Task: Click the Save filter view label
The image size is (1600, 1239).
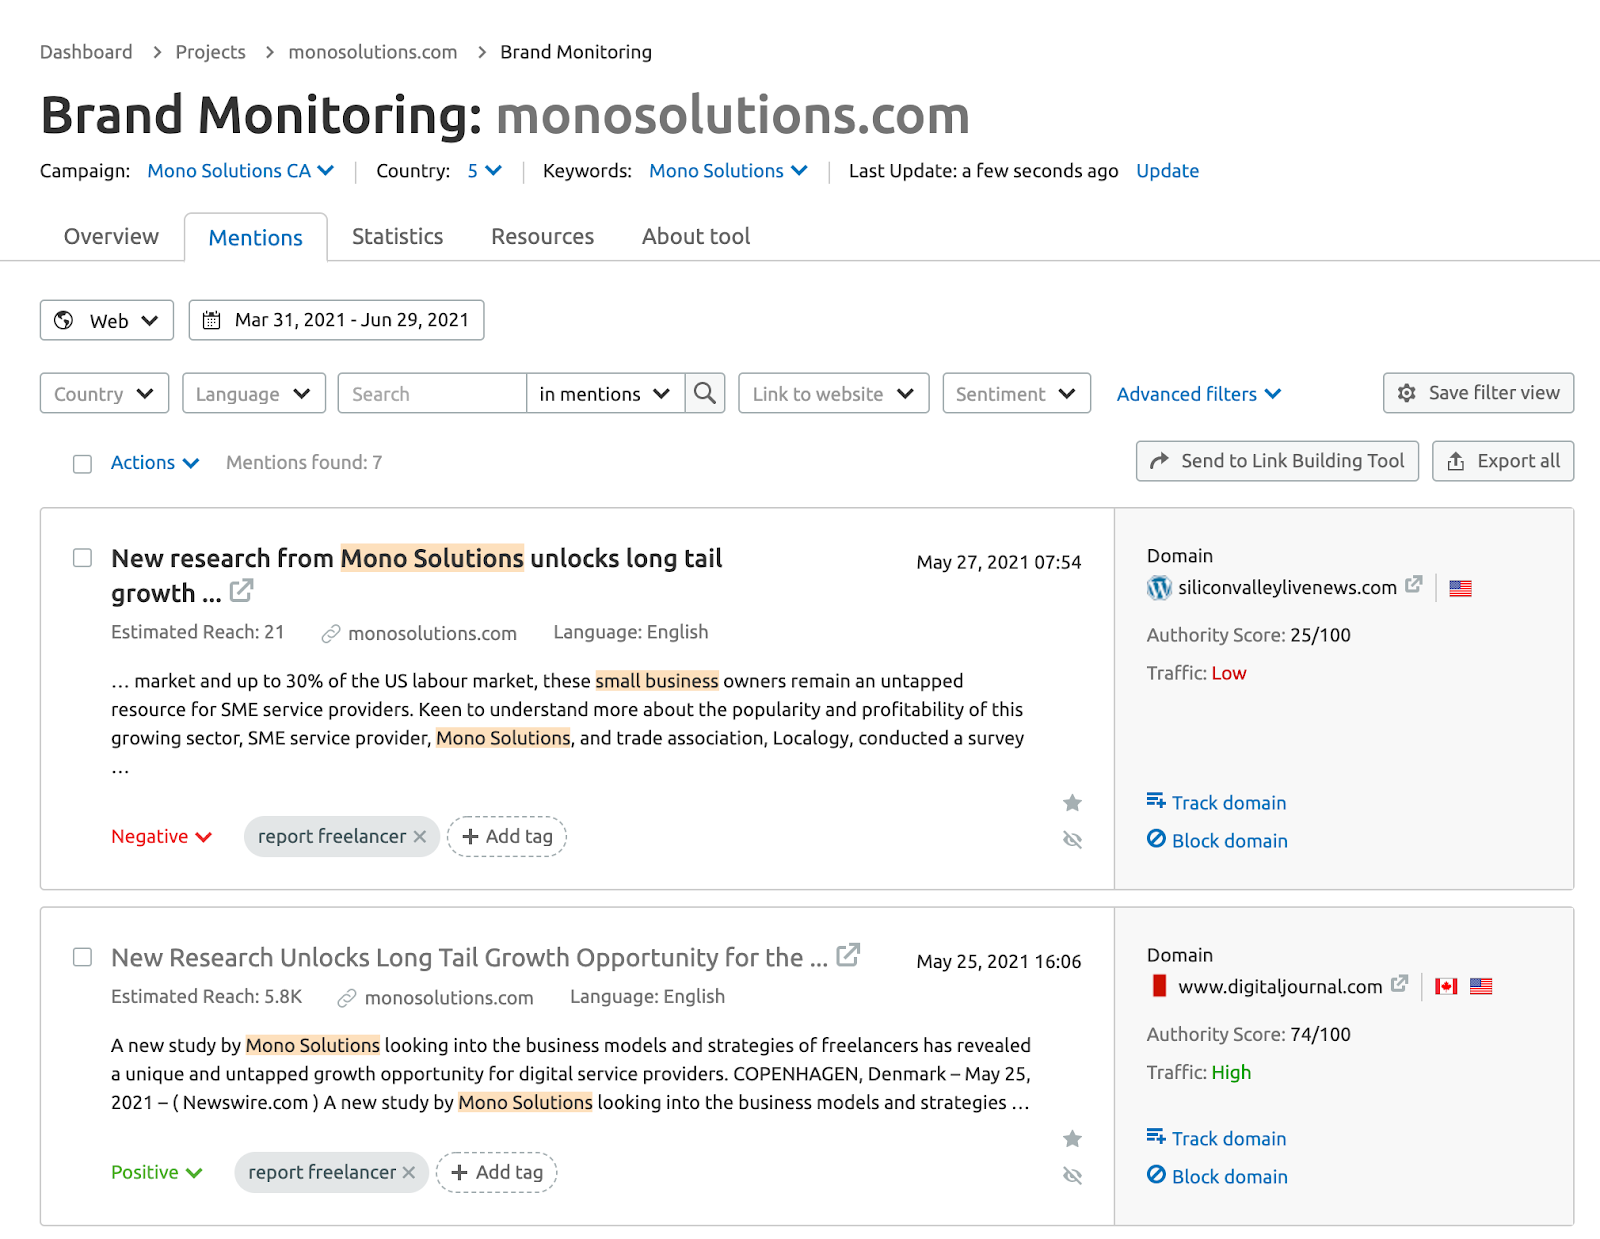Action: [x=1494, y=393]
